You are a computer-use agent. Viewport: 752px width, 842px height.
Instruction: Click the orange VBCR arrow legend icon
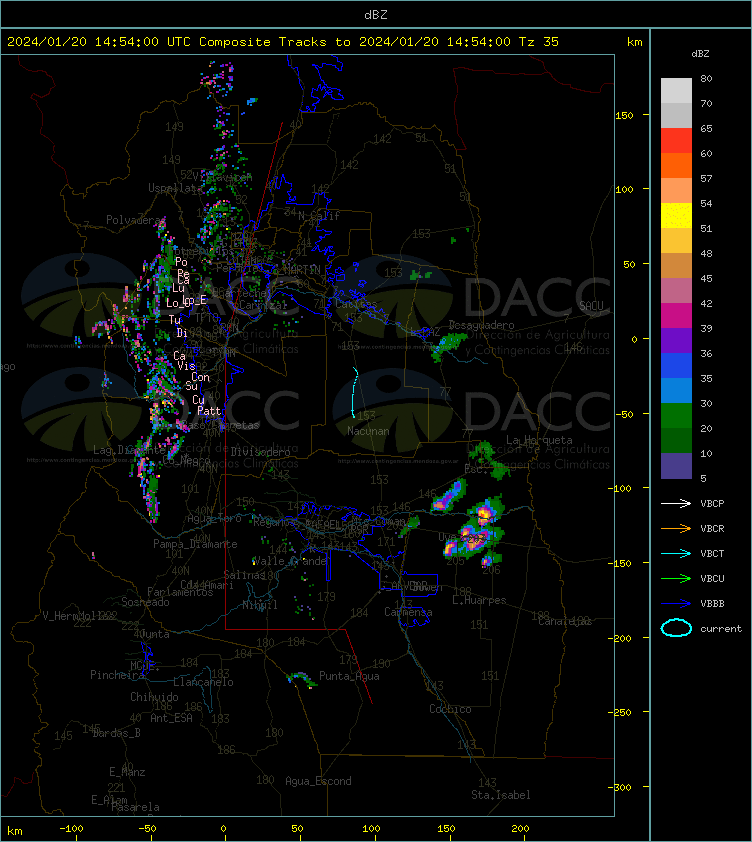tap(676, 528)
